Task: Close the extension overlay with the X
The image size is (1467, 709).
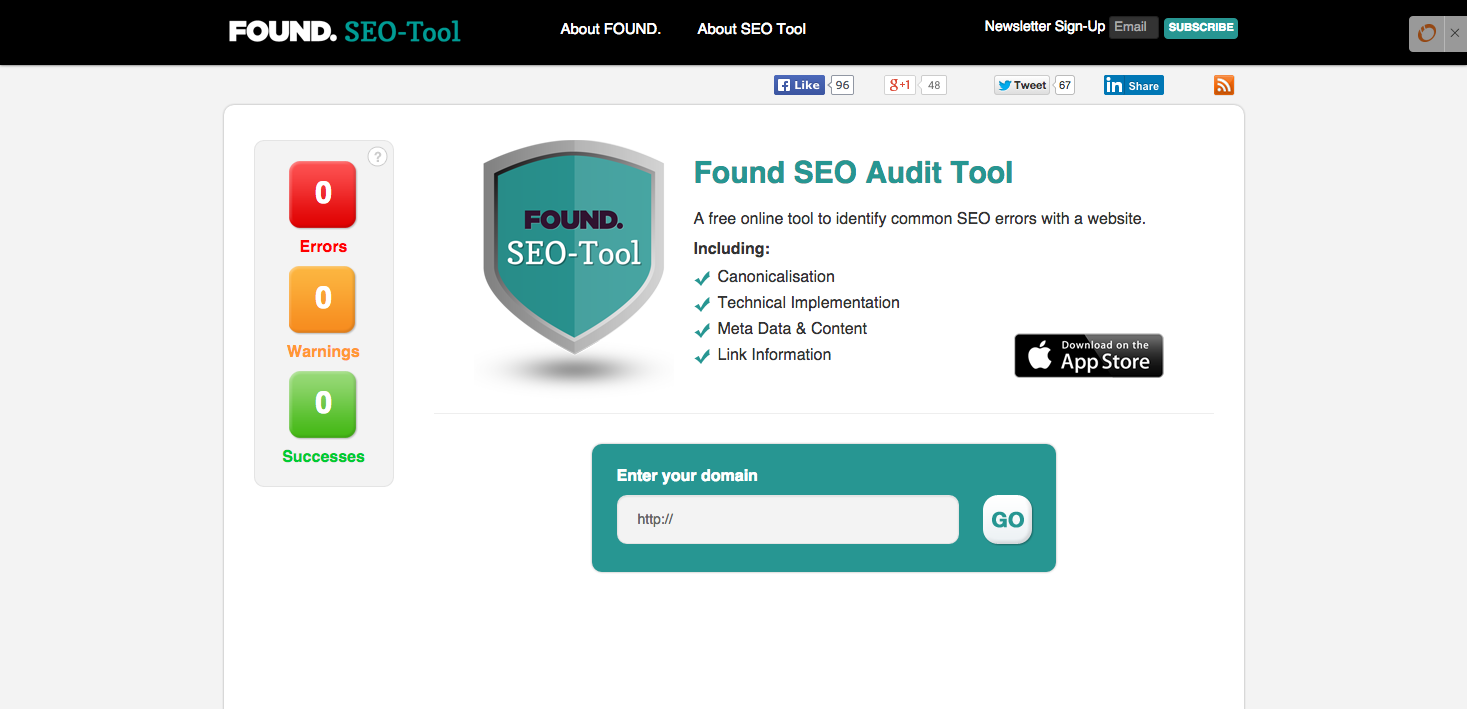Action: pyautogui.click(x=1454, y=33)
